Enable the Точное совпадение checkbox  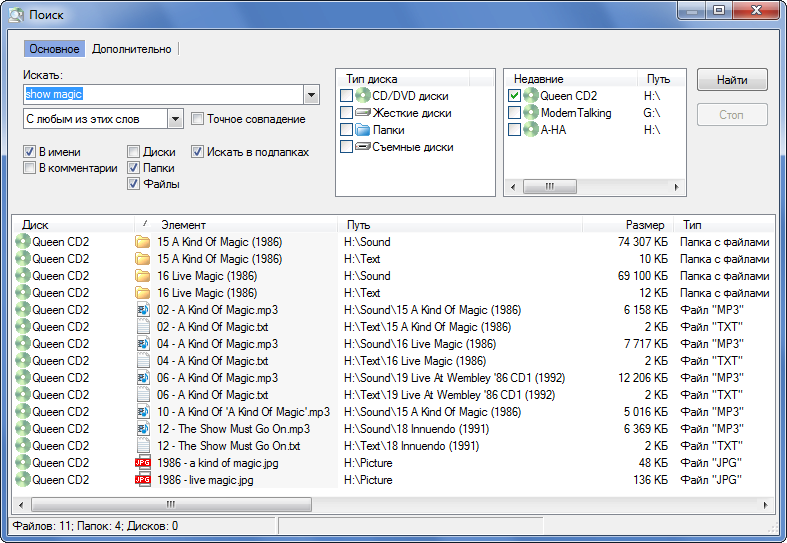198,119
